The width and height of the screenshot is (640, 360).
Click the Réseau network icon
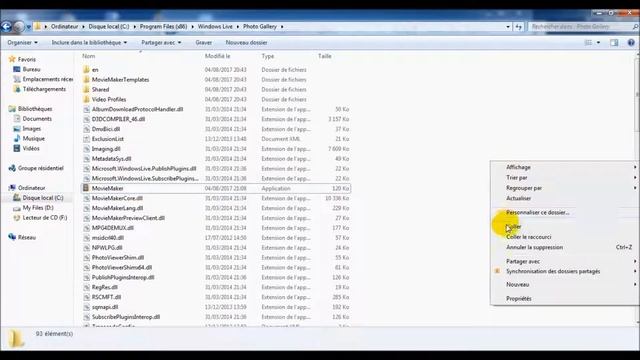12,237
